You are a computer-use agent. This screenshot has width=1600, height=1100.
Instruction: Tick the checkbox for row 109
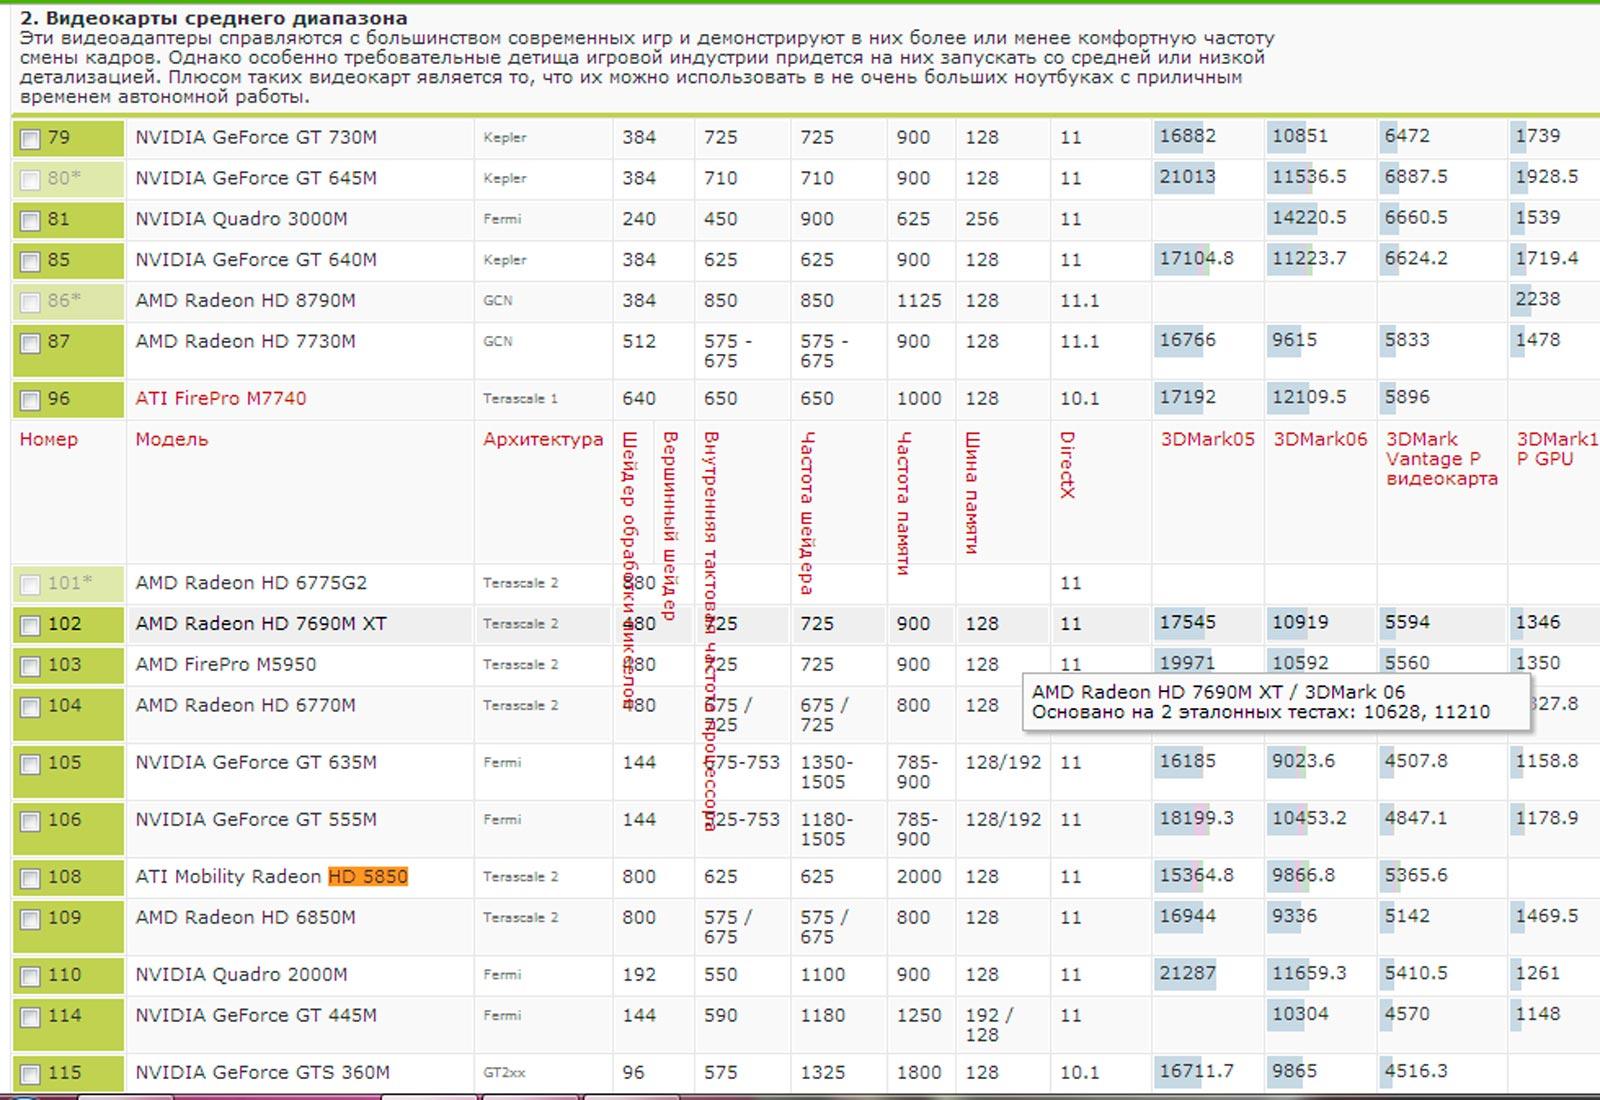(x=30, y=920)
